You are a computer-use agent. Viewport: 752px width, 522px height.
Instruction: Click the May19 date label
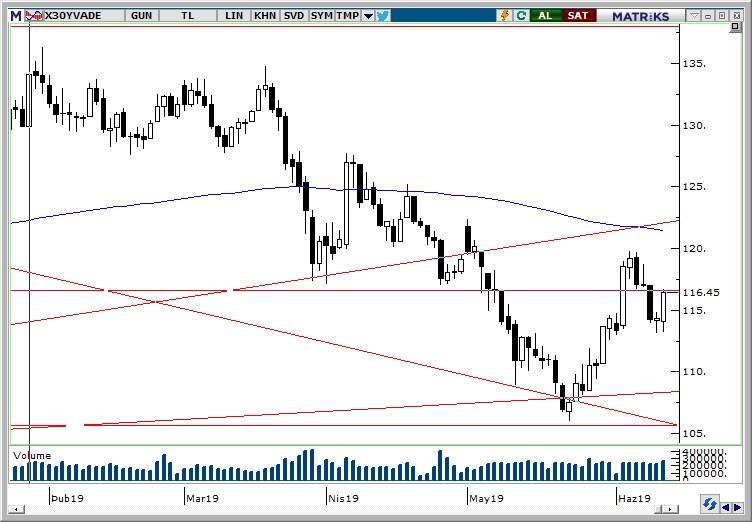[x=486, y=498]
